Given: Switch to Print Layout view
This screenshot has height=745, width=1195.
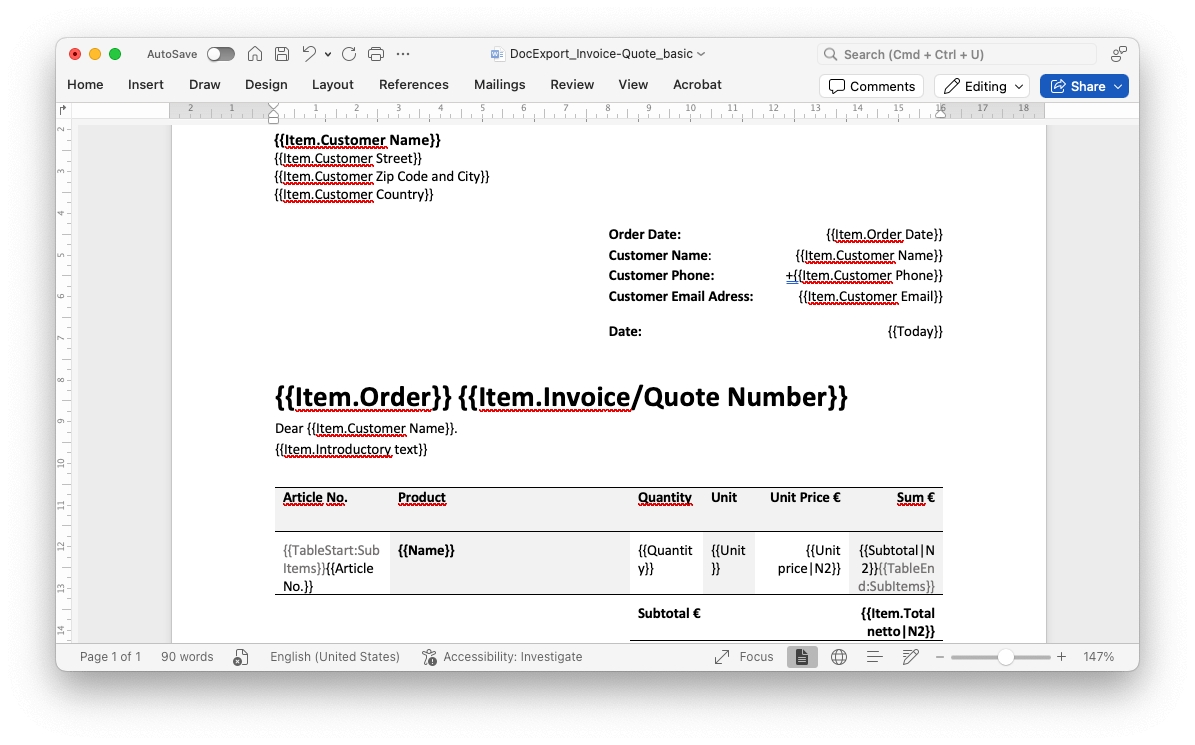Looking at the screenshot, I should (x=802, y=657).
